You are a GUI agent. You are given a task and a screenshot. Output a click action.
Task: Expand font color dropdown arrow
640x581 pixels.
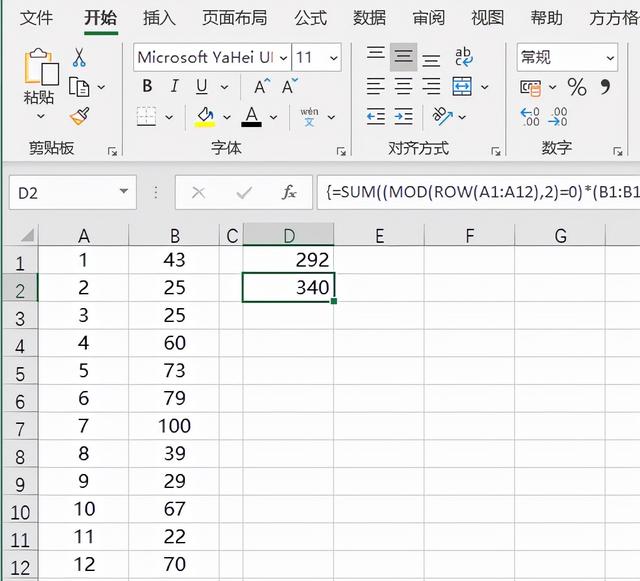point(273,118)
